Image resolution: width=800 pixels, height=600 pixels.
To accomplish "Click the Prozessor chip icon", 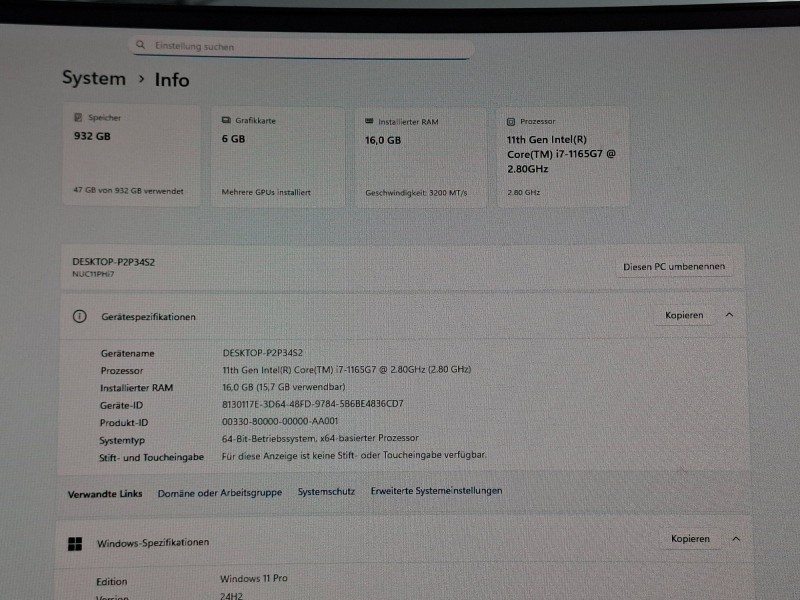I will pos(511,121).
